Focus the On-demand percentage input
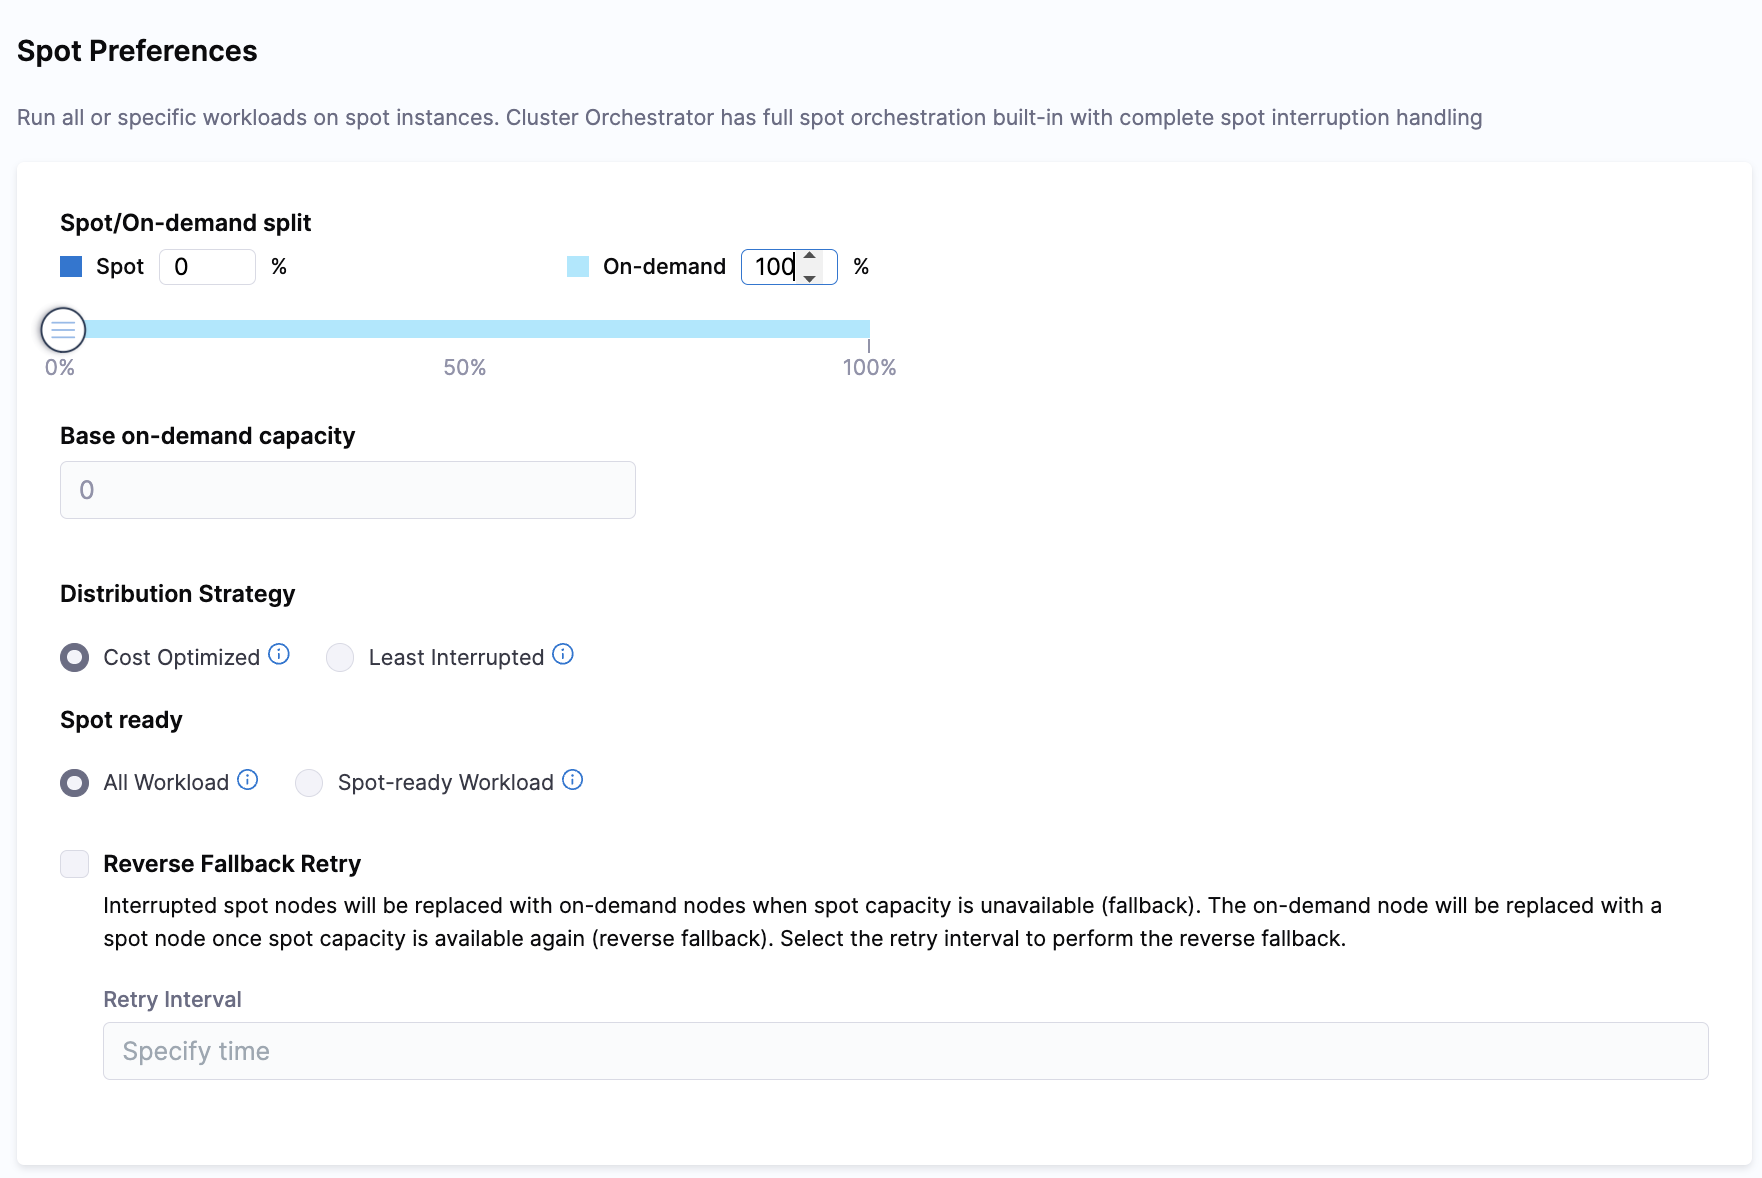The width and height of the screenshot is (1762, 1178). [x=773, y=267]
